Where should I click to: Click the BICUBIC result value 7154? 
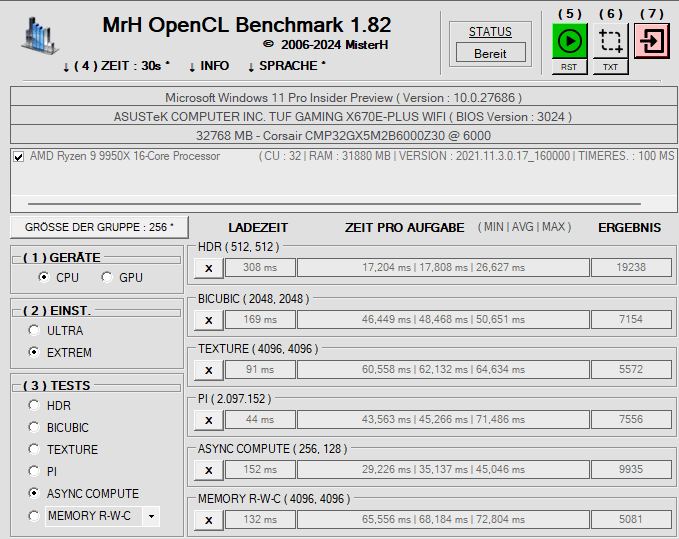click(x=631, y=320)
